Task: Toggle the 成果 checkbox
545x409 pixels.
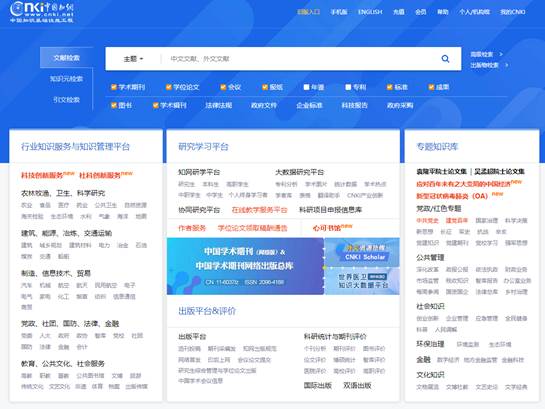Action: point(431,87)
